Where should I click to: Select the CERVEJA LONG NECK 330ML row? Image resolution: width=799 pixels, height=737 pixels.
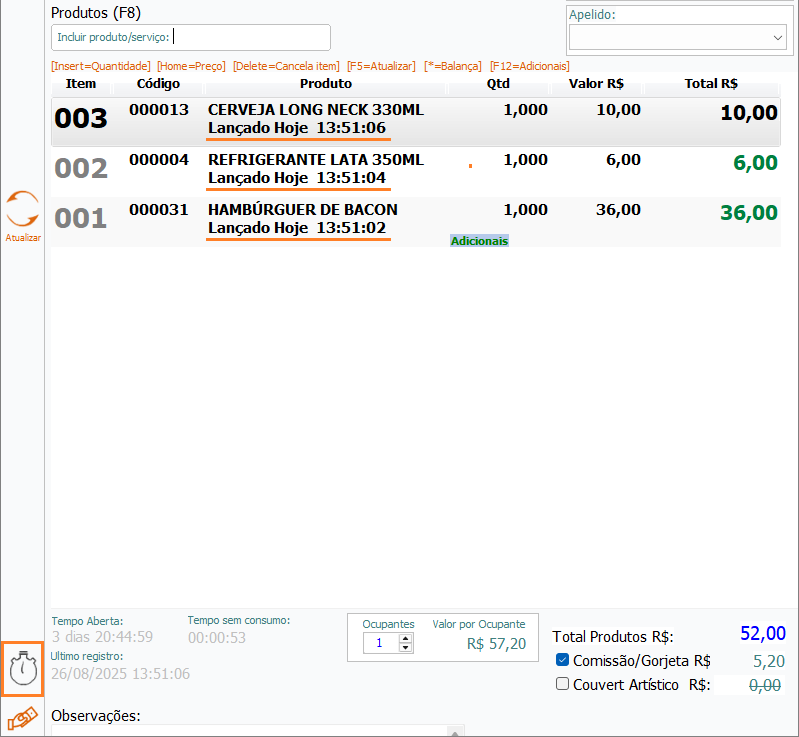[315, 120]
